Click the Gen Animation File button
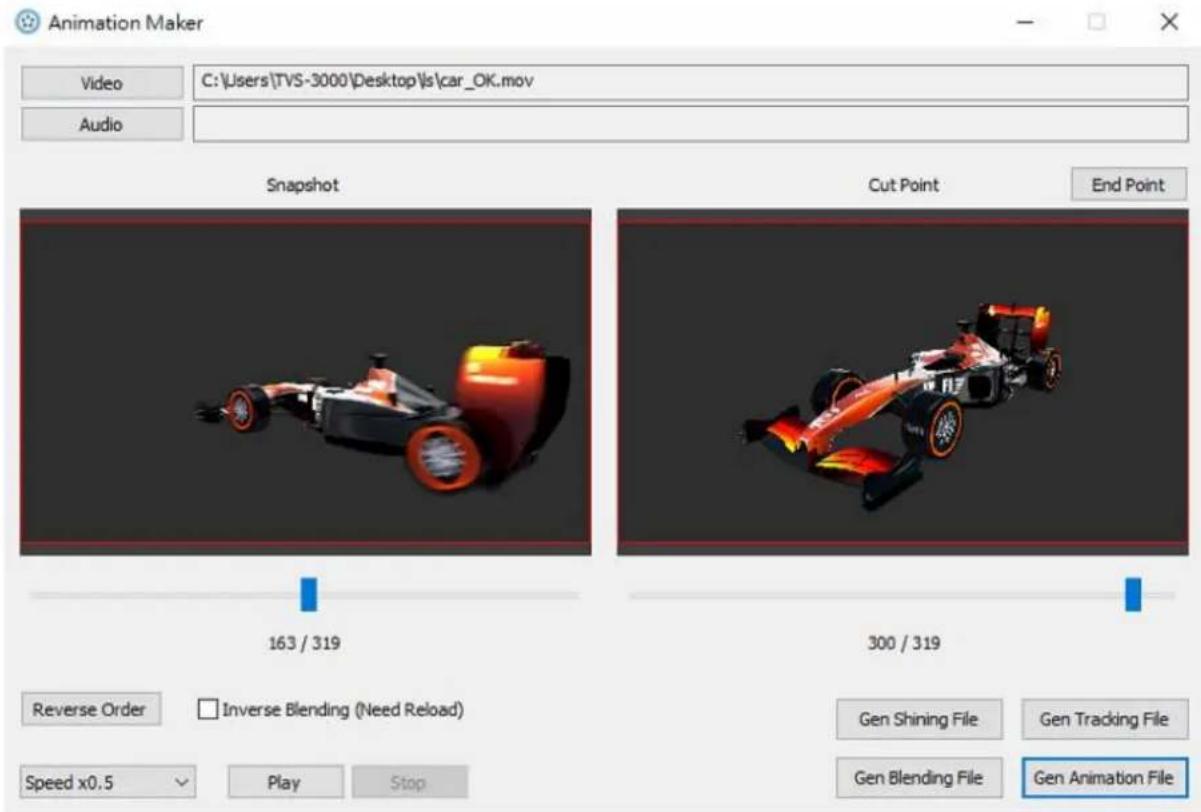The width and height of the screenshot is (1201, 812). tap(1104, 777)
